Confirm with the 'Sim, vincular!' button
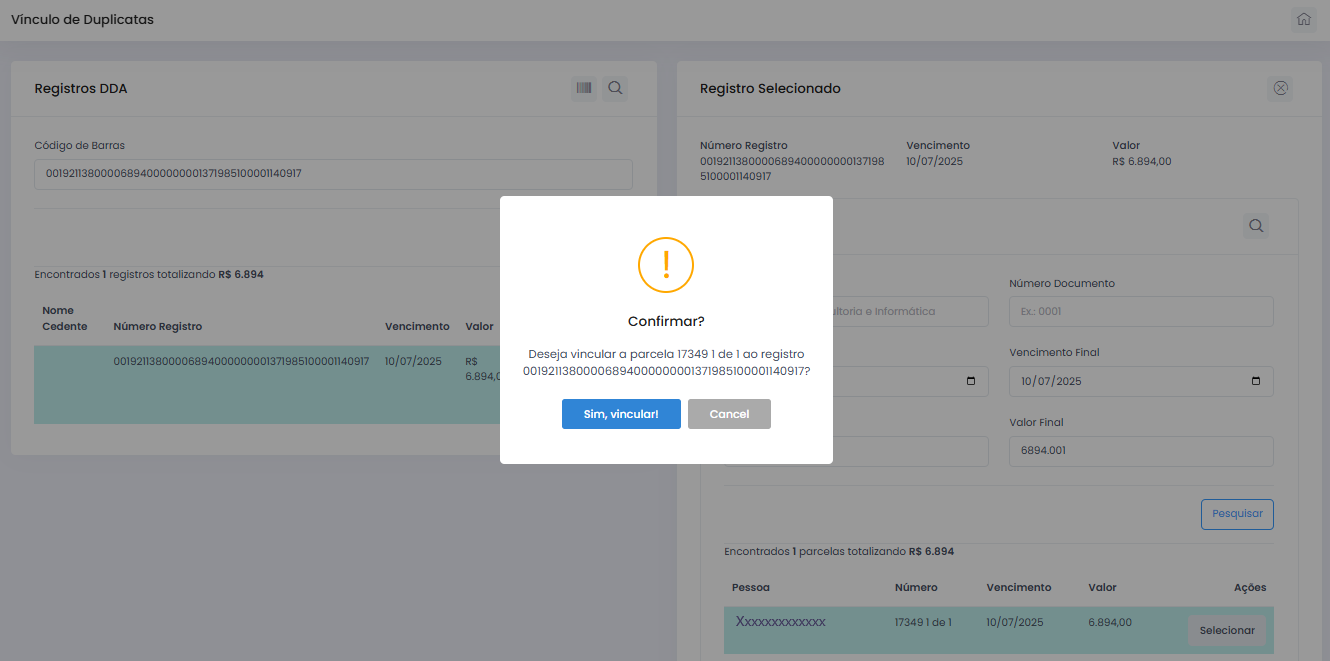 coord(621,414)
